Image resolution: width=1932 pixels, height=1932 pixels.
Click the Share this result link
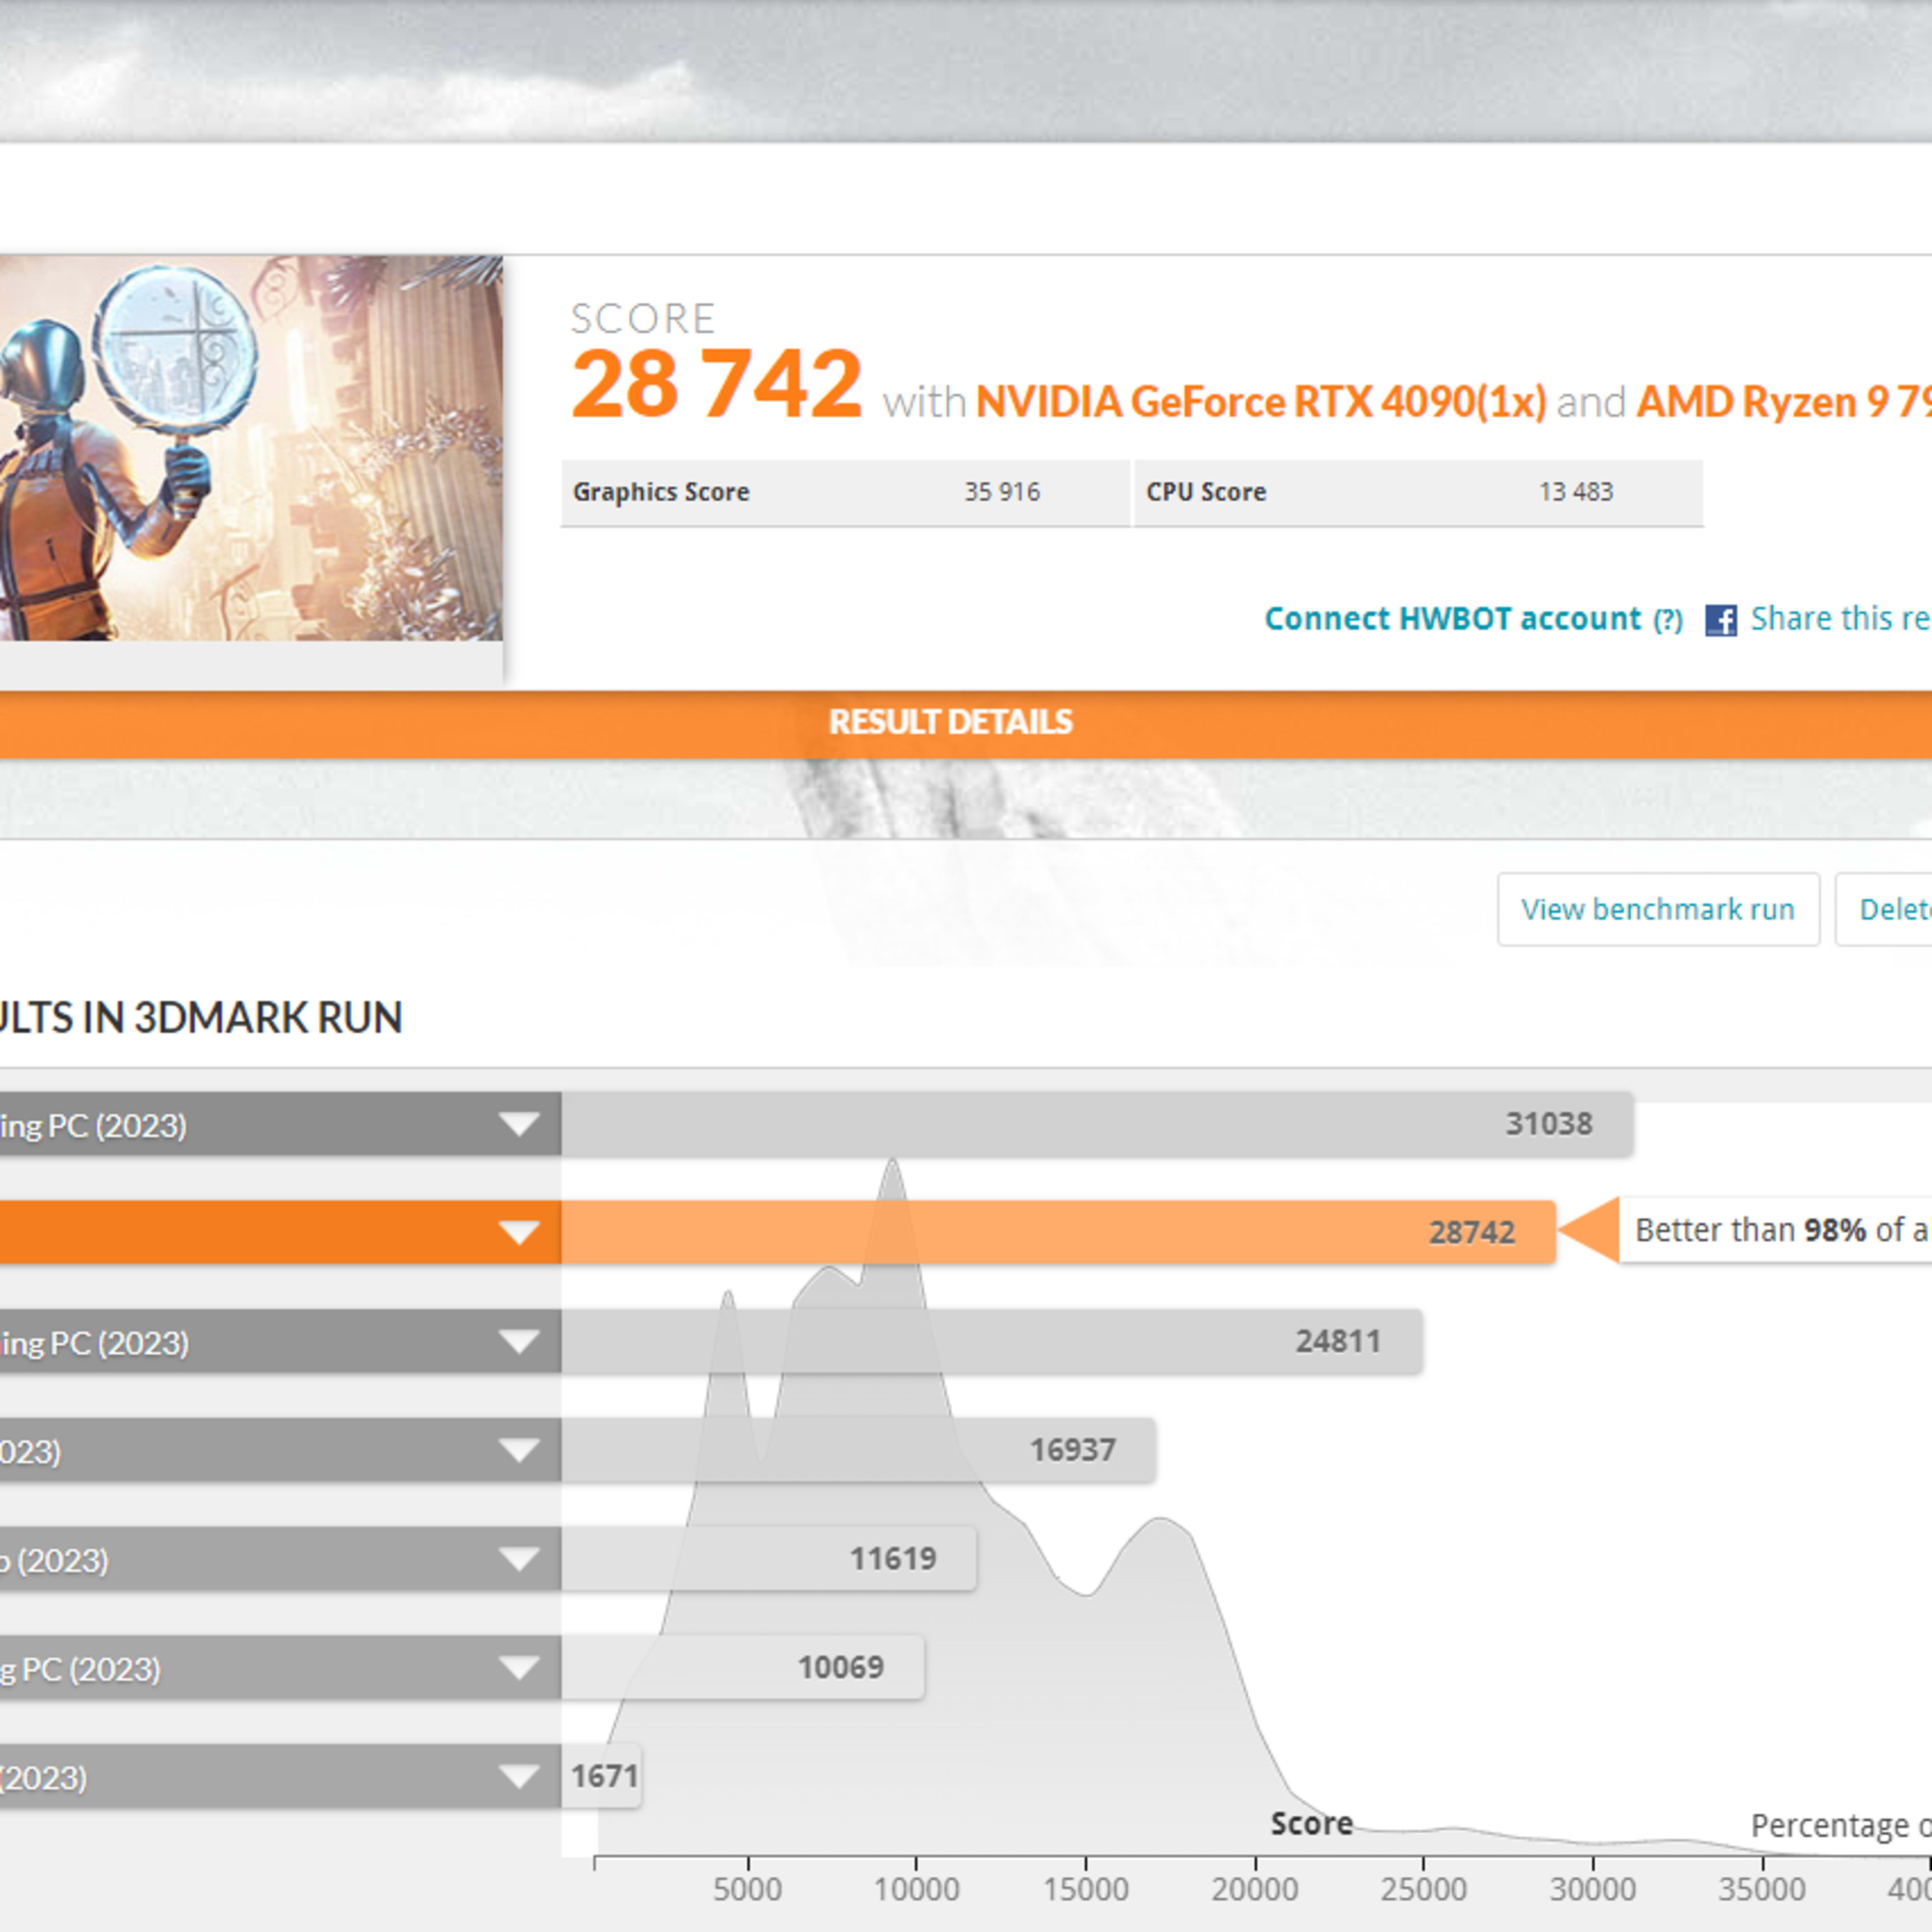pyautogui.click(x=1840, y=619)
